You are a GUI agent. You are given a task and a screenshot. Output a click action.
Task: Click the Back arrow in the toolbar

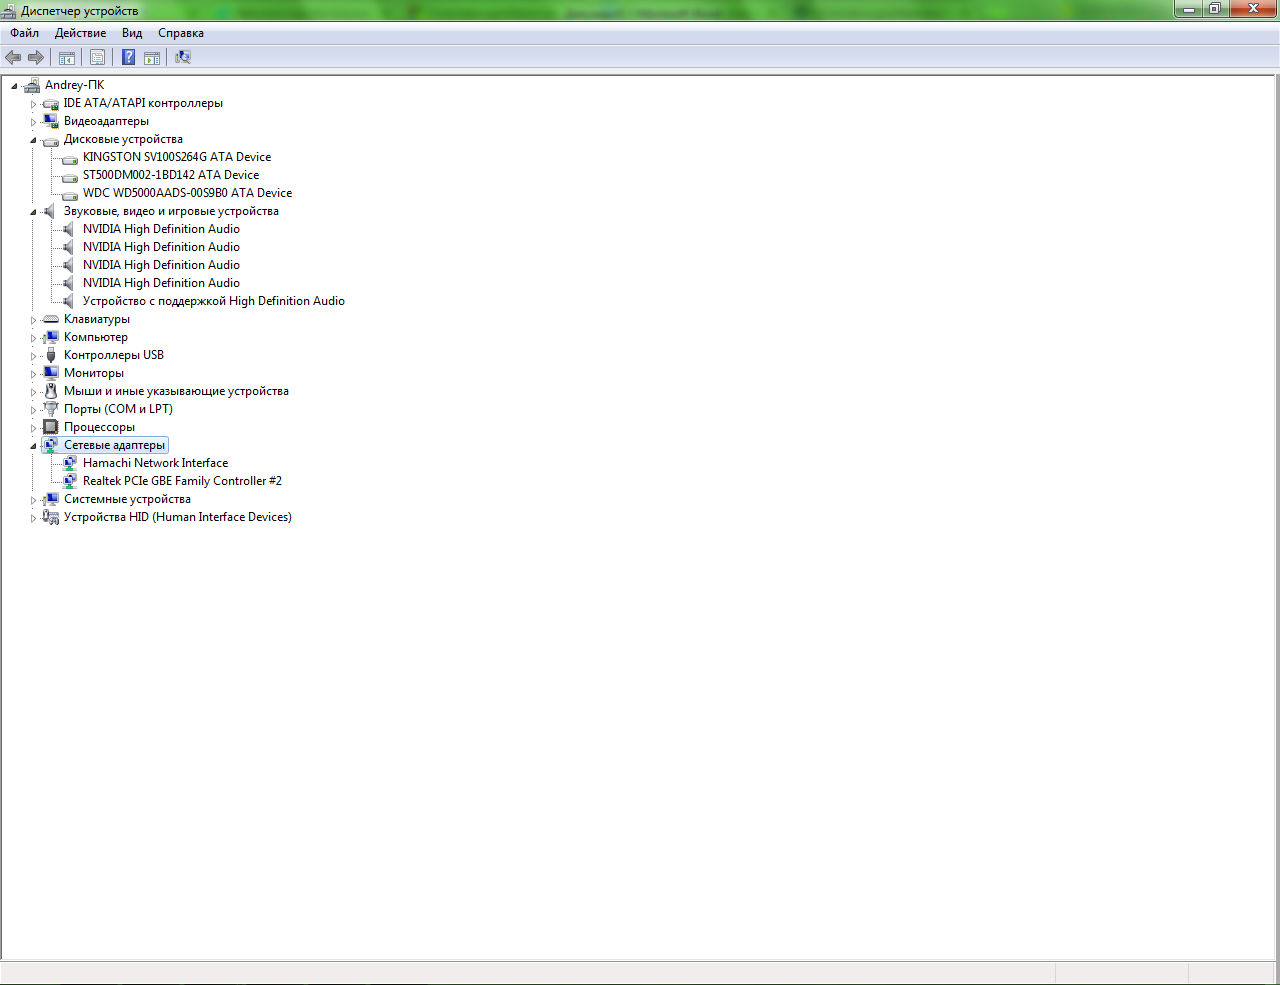click(13, 57)
